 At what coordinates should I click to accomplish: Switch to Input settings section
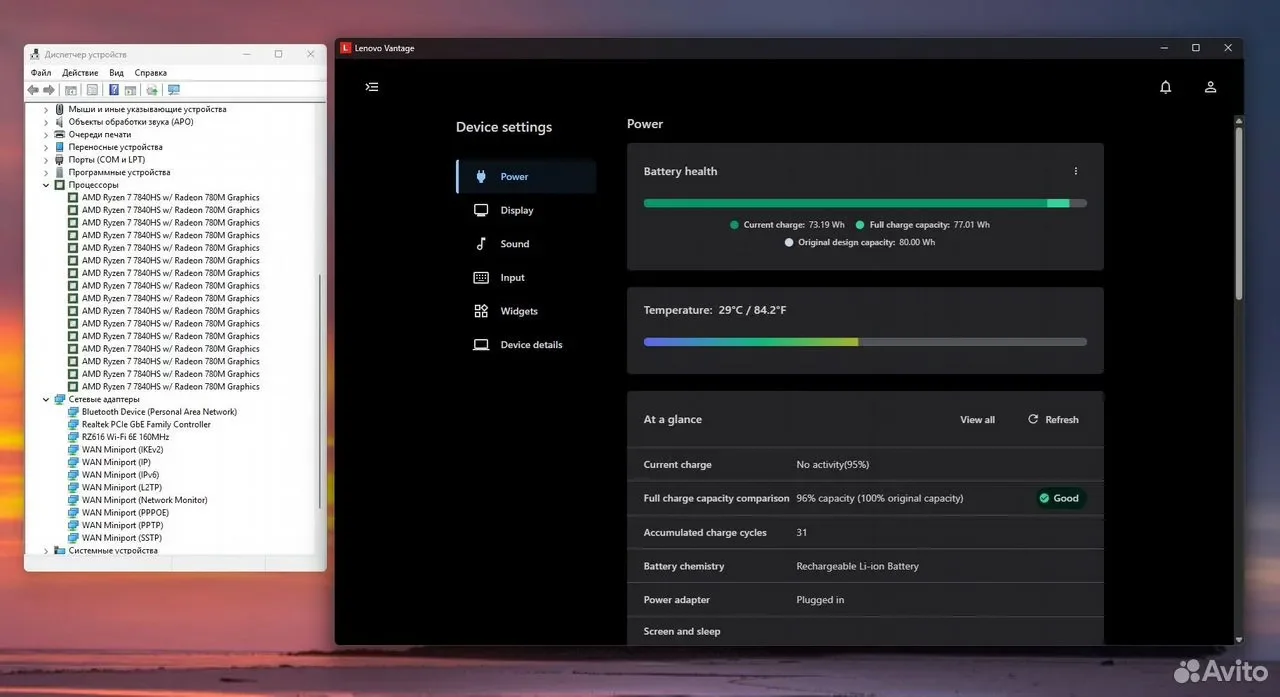coord(526,278)
